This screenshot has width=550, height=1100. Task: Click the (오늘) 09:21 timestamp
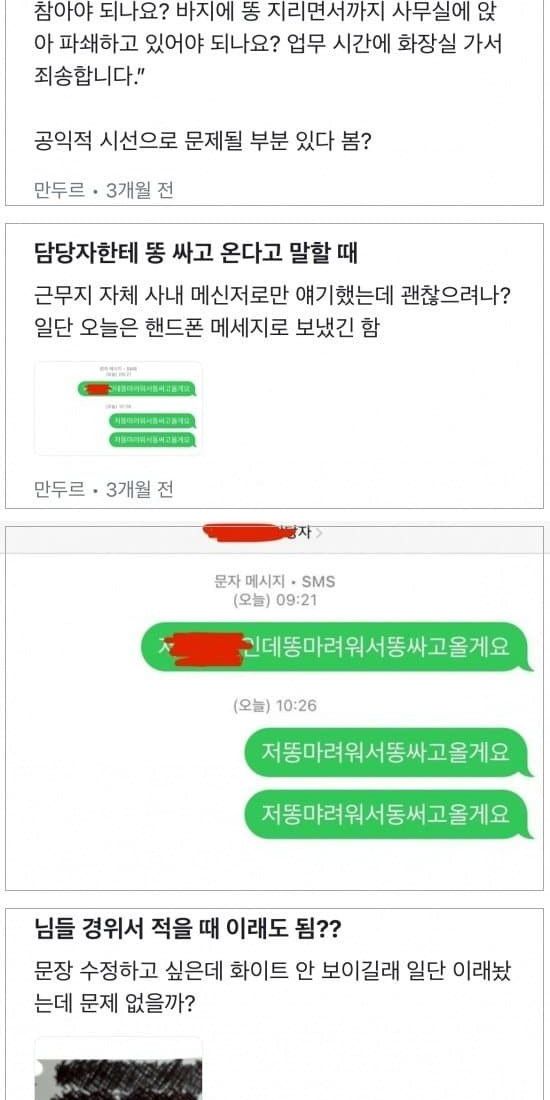coord(275,601)
